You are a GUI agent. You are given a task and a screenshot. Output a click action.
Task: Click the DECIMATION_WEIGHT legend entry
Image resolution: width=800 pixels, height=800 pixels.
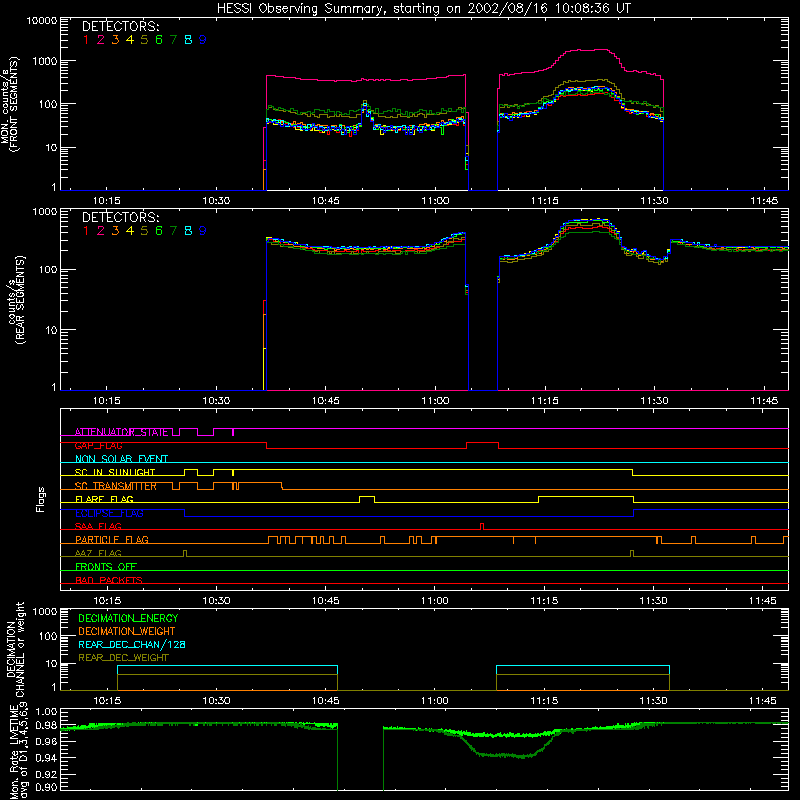tap(127, 631)
